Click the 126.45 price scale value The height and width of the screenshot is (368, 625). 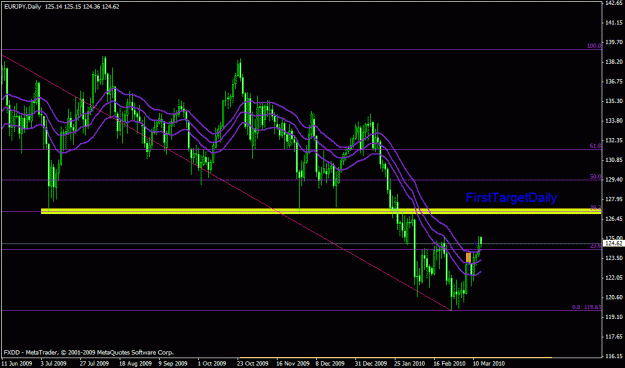coord(614,218)
